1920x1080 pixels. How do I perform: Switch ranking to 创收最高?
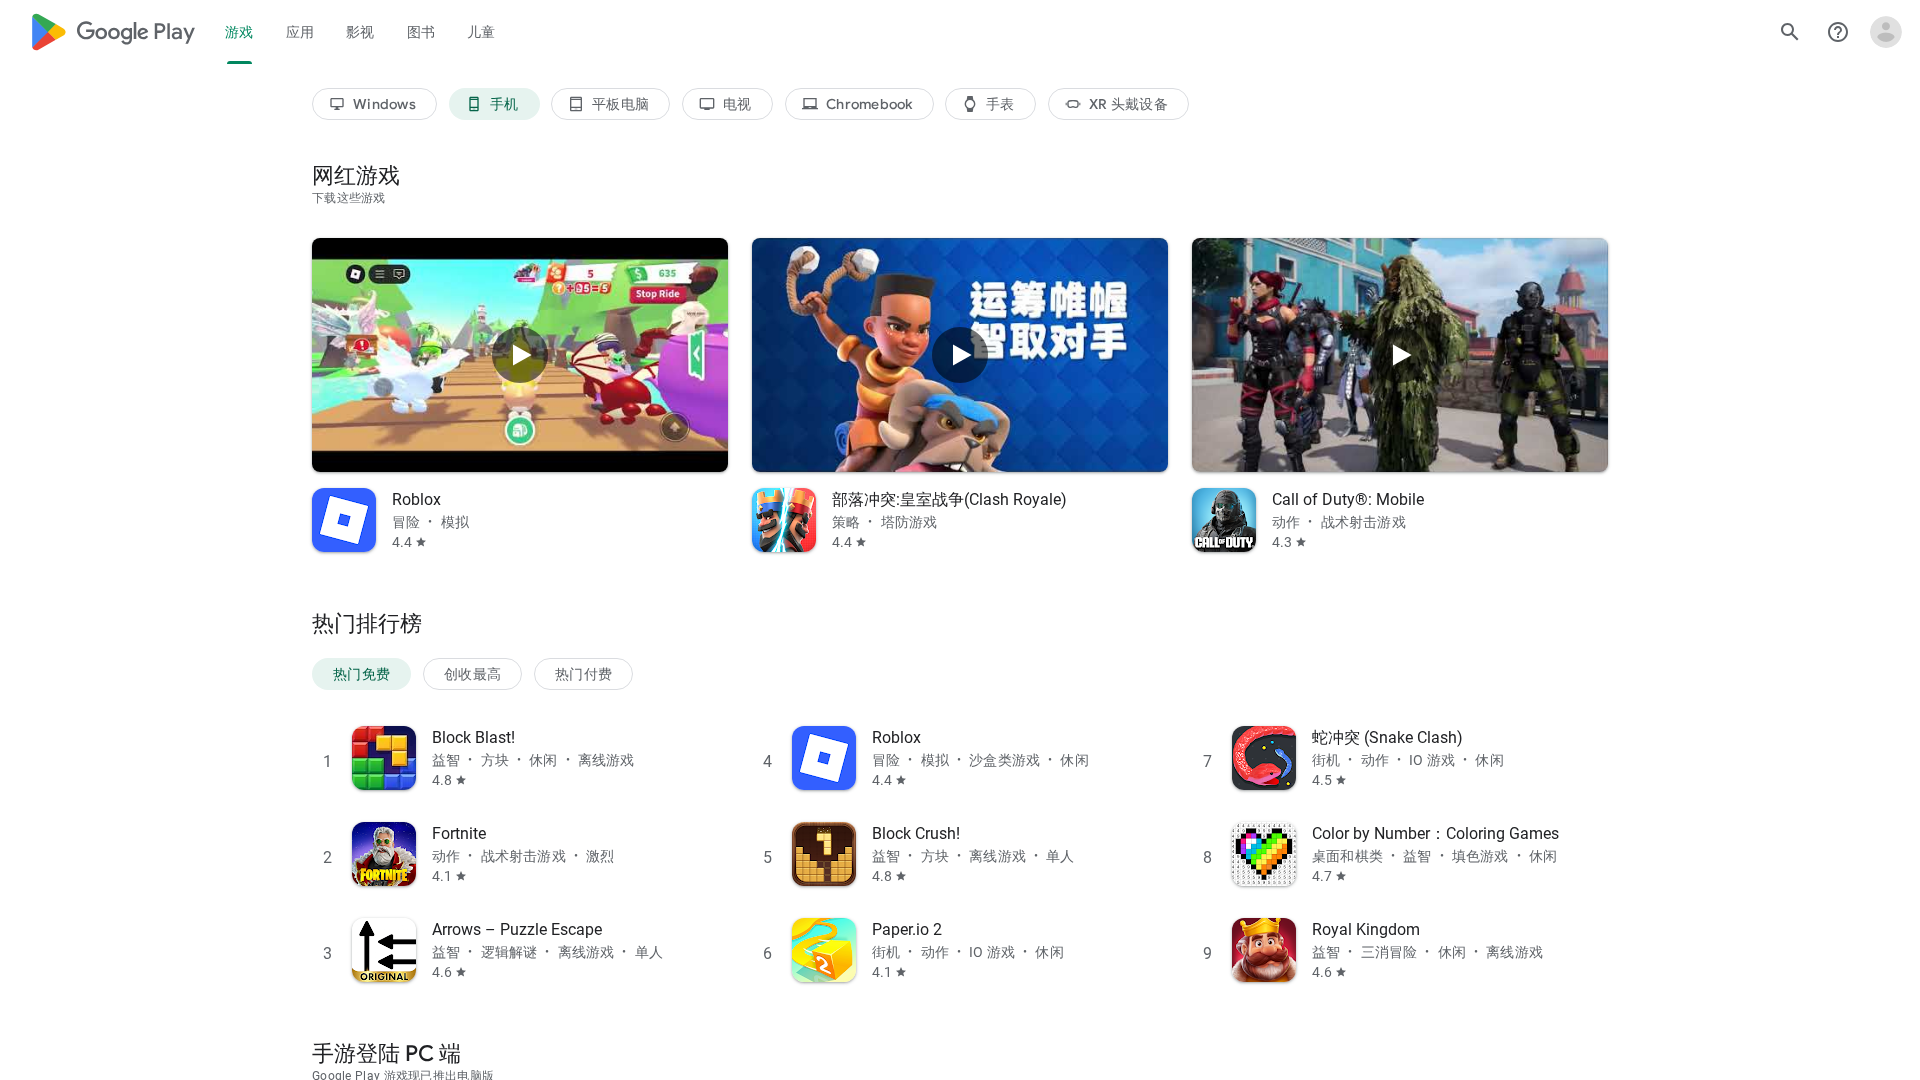[472, 674]
